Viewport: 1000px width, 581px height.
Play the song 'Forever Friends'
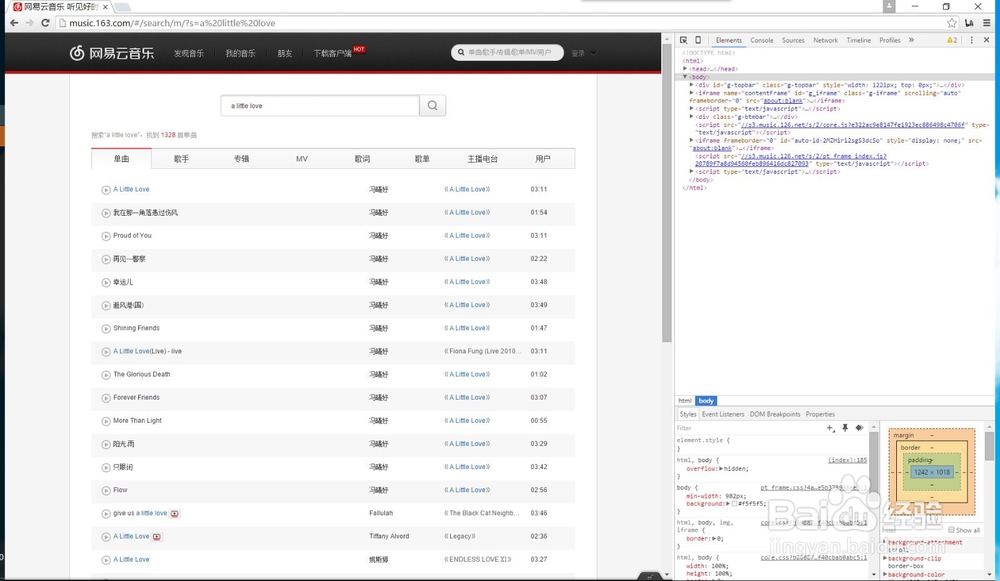pos(106,398)
